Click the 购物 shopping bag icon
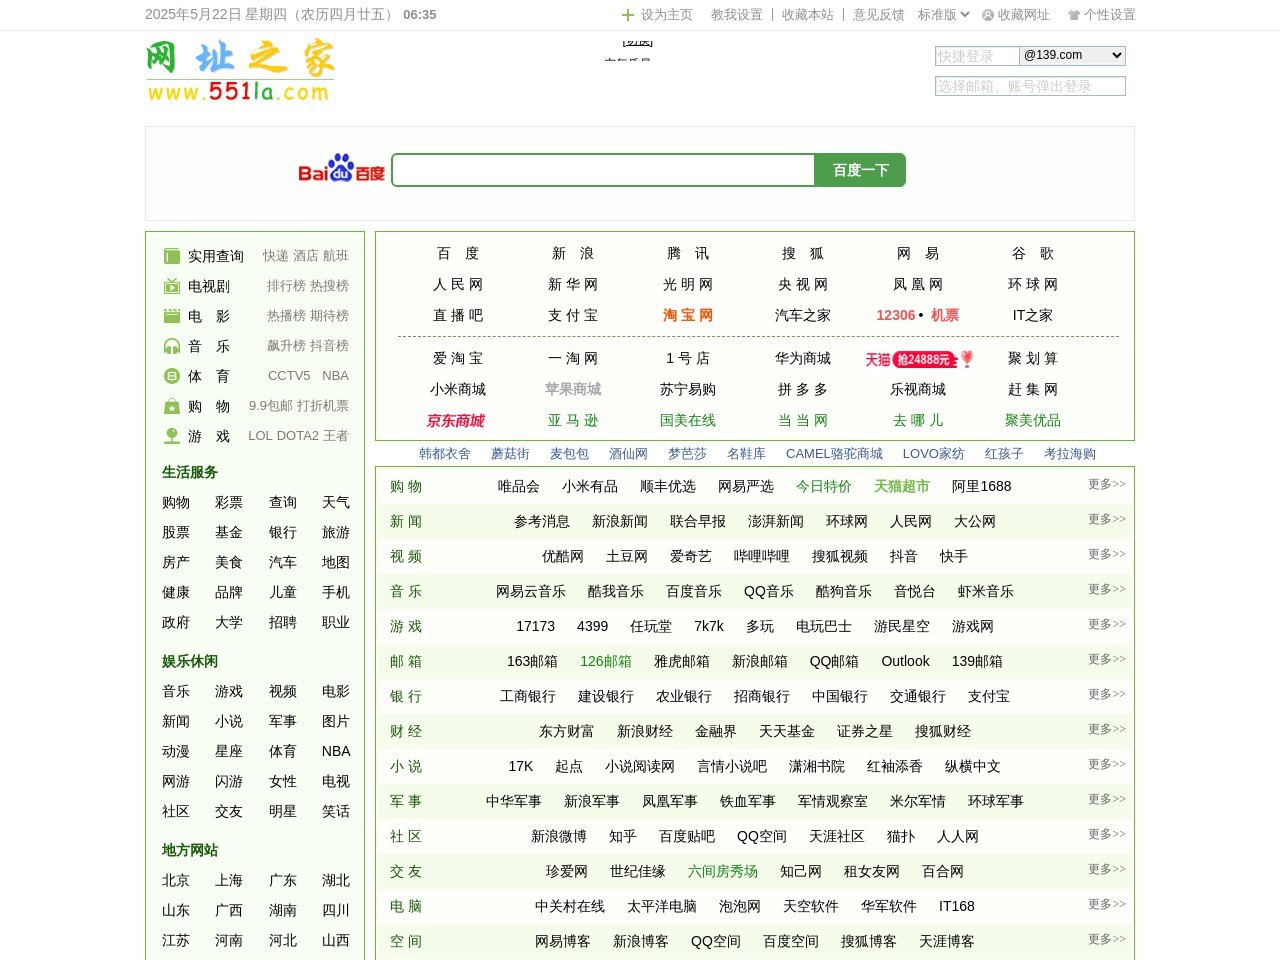Screen dimensions: 1280x960 [172, 406]
